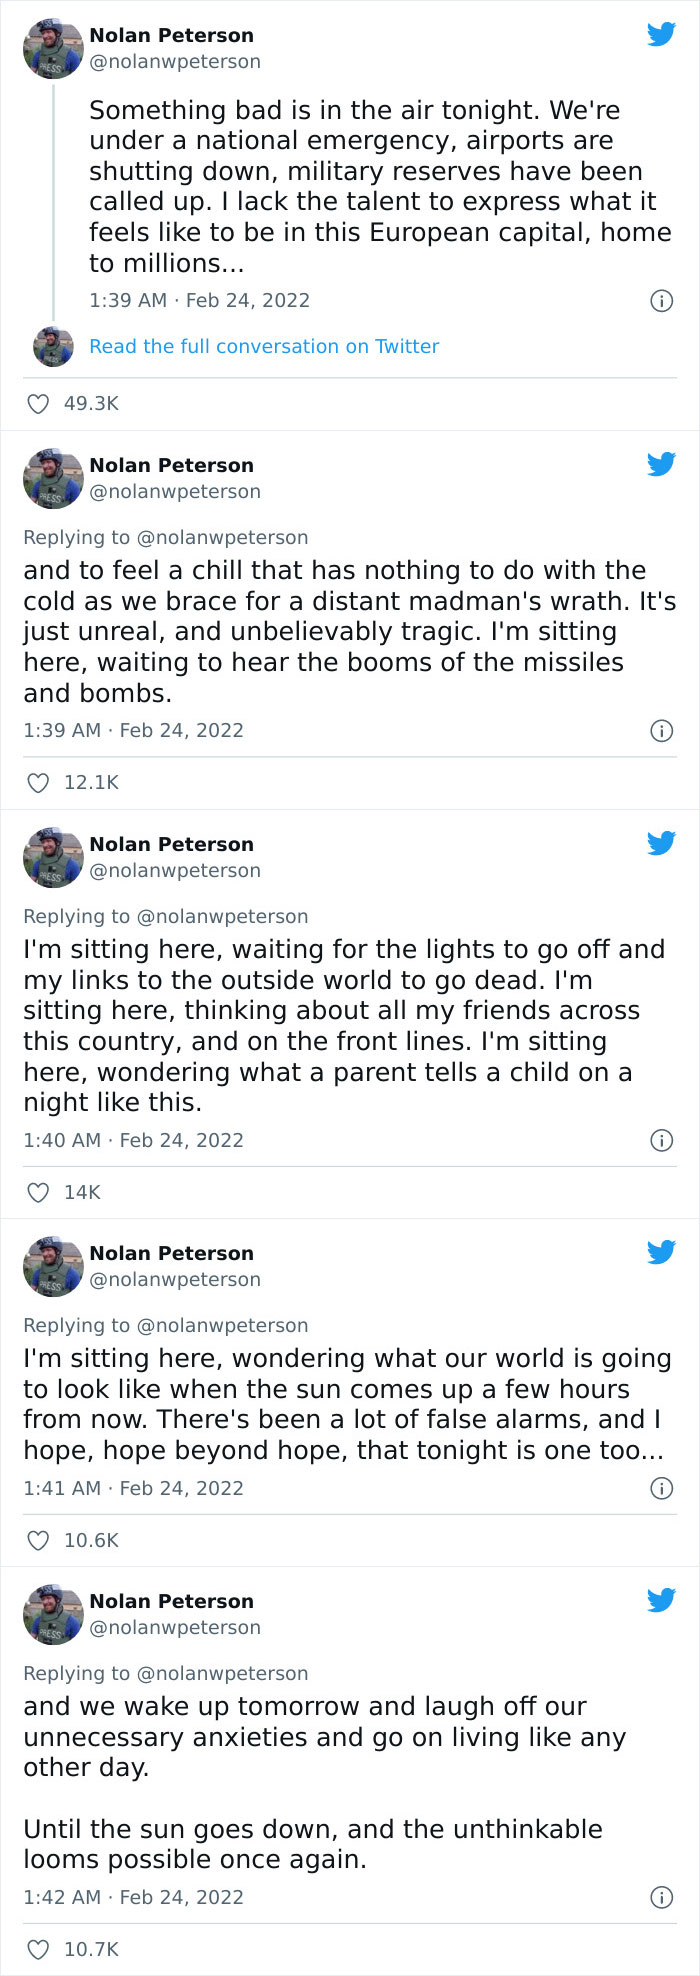700x1976 pixels.
Task: Click the Twitter bird icon on the first tweet
Action: point(662,33)
